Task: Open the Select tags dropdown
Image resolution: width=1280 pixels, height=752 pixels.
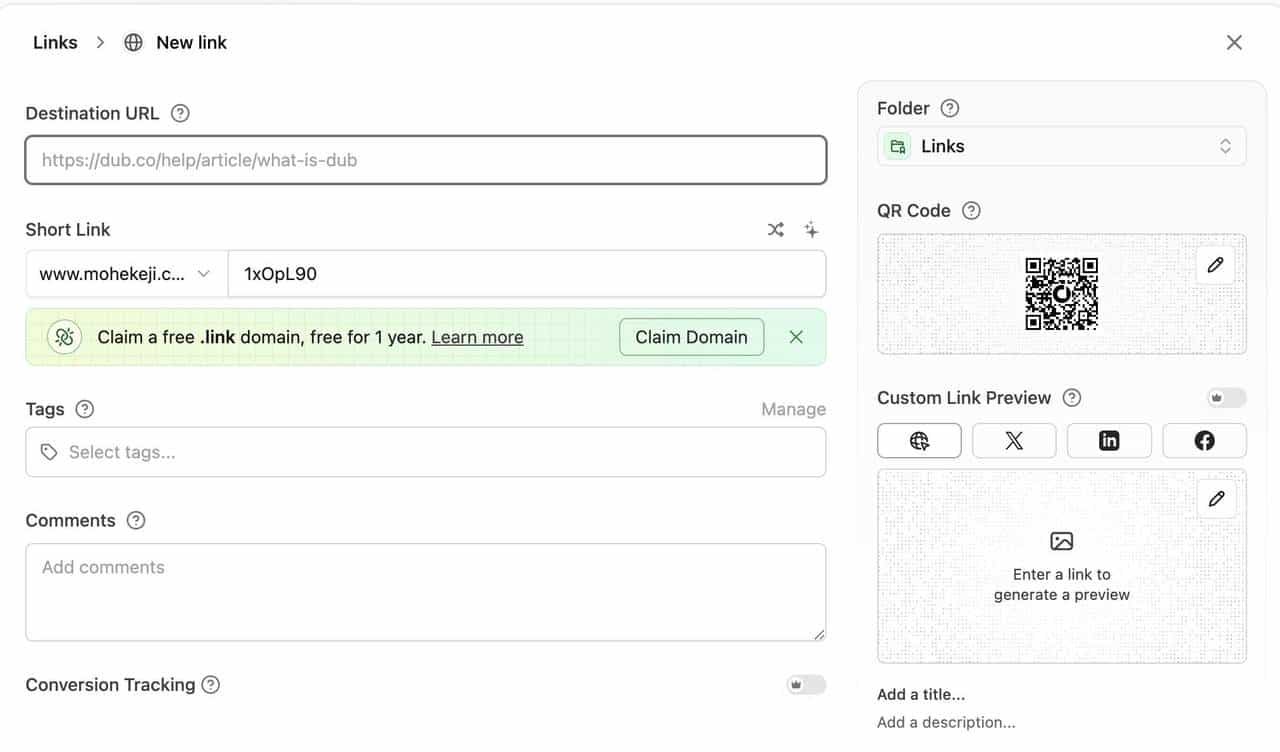Action: 425,452
